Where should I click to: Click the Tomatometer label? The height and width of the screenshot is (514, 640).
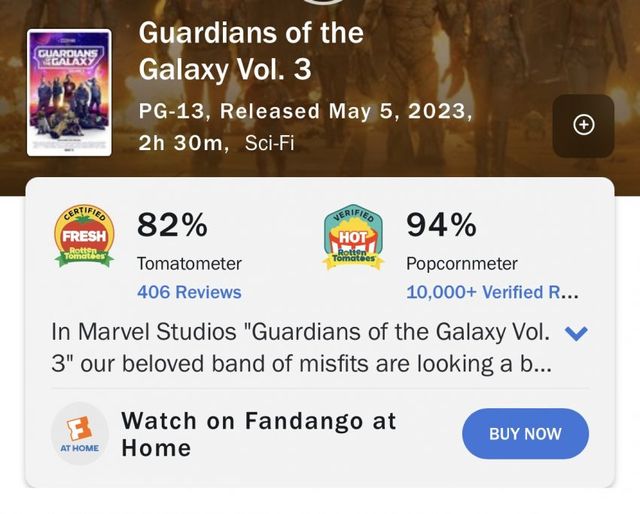point(189,264)
